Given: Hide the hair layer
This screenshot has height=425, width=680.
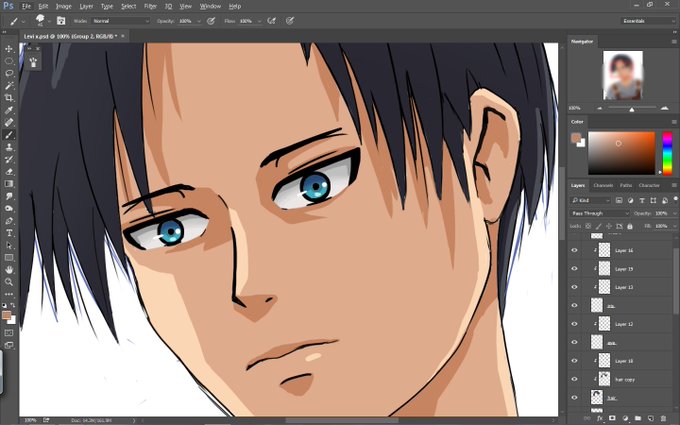Looking at the screenshot, I should click(x=575, y=397).
